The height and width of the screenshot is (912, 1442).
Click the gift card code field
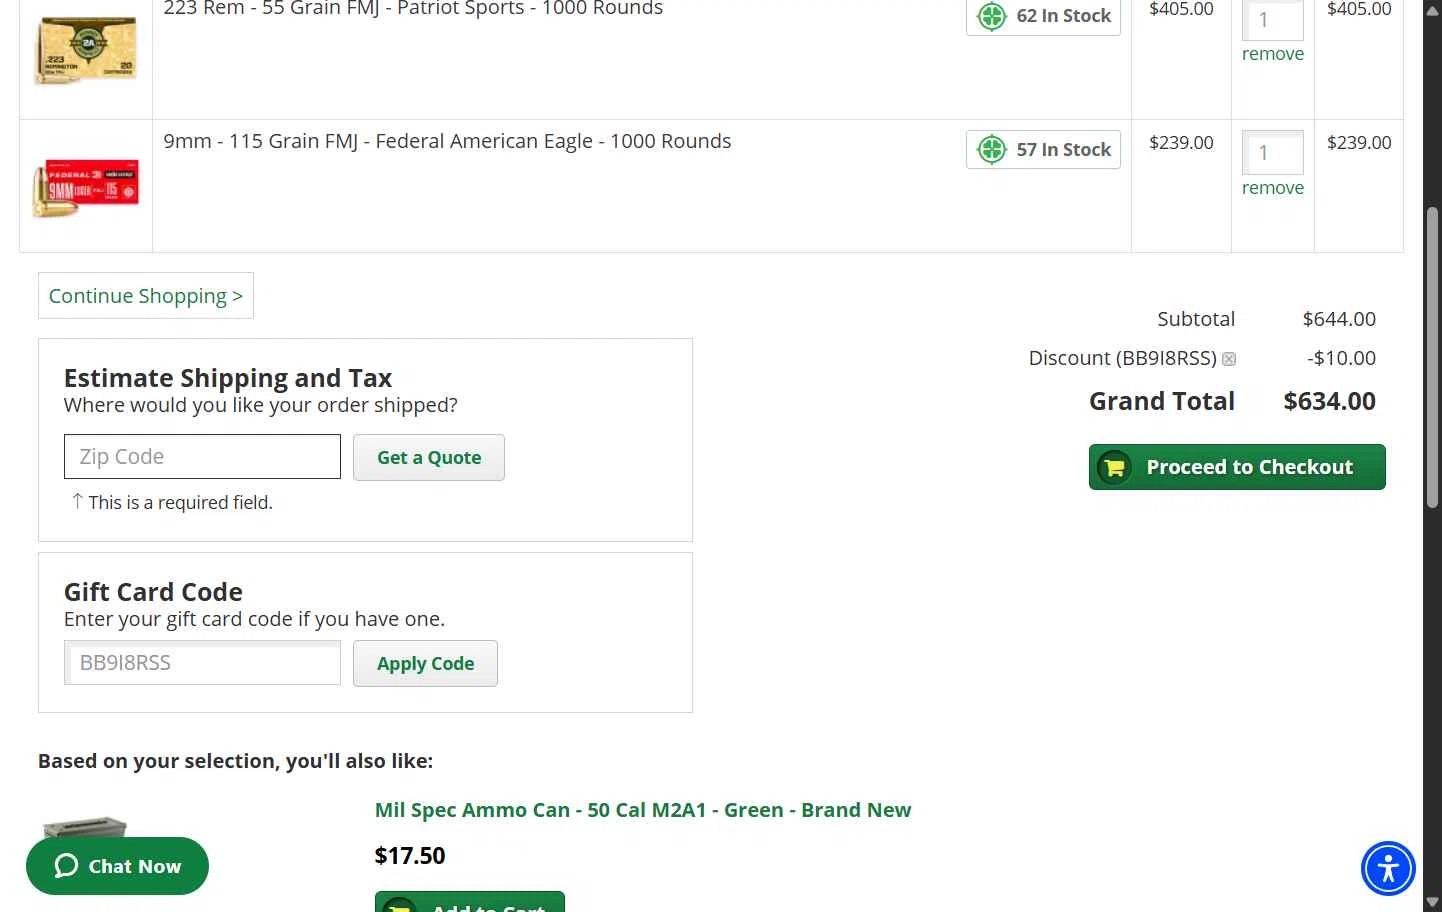[202, 663]
